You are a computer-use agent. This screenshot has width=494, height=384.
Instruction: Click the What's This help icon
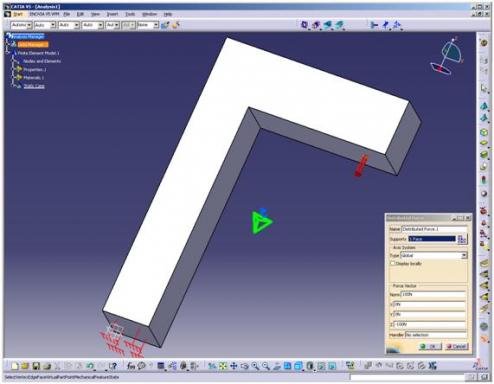(x=113, y=366)
